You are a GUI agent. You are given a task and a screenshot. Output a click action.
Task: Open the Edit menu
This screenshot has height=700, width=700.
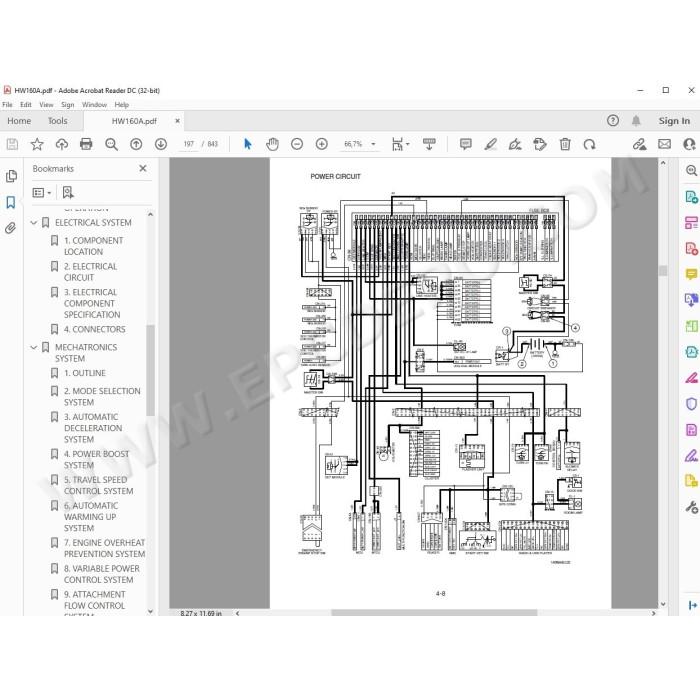[26, 104]
